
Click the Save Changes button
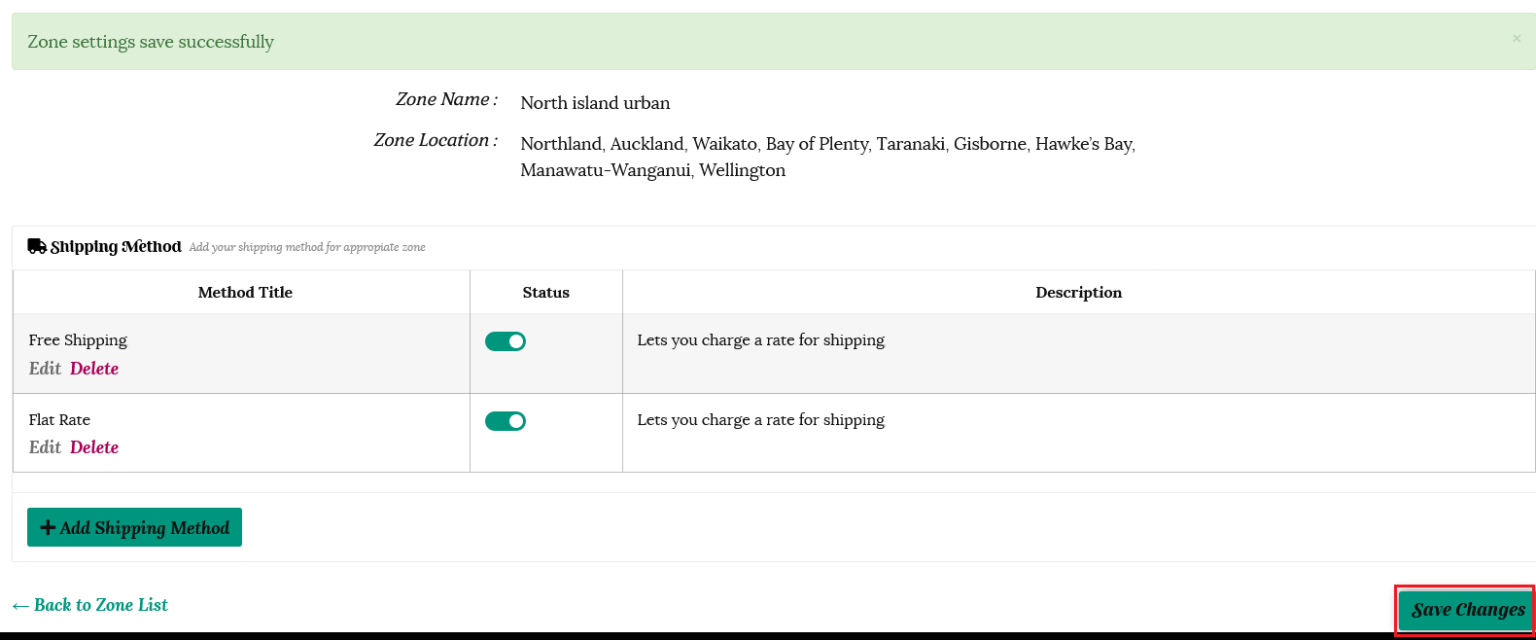click(x=1467, y=610)
